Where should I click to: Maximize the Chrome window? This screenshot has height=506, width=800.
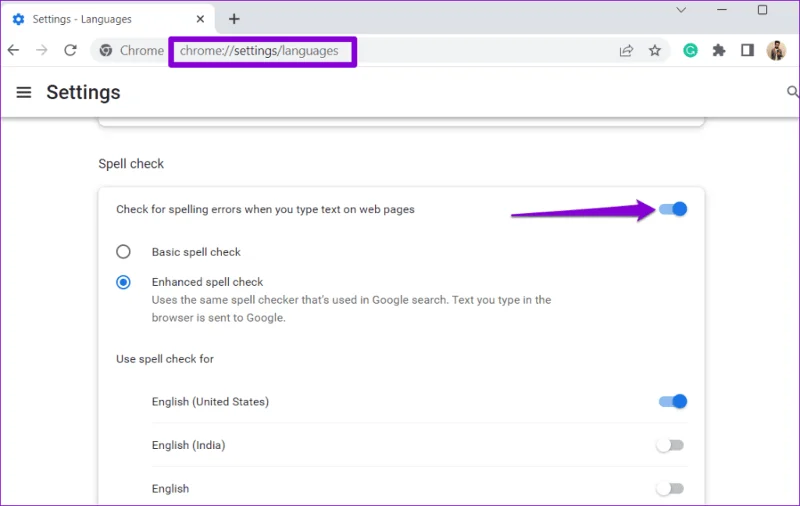click(762, 10)
